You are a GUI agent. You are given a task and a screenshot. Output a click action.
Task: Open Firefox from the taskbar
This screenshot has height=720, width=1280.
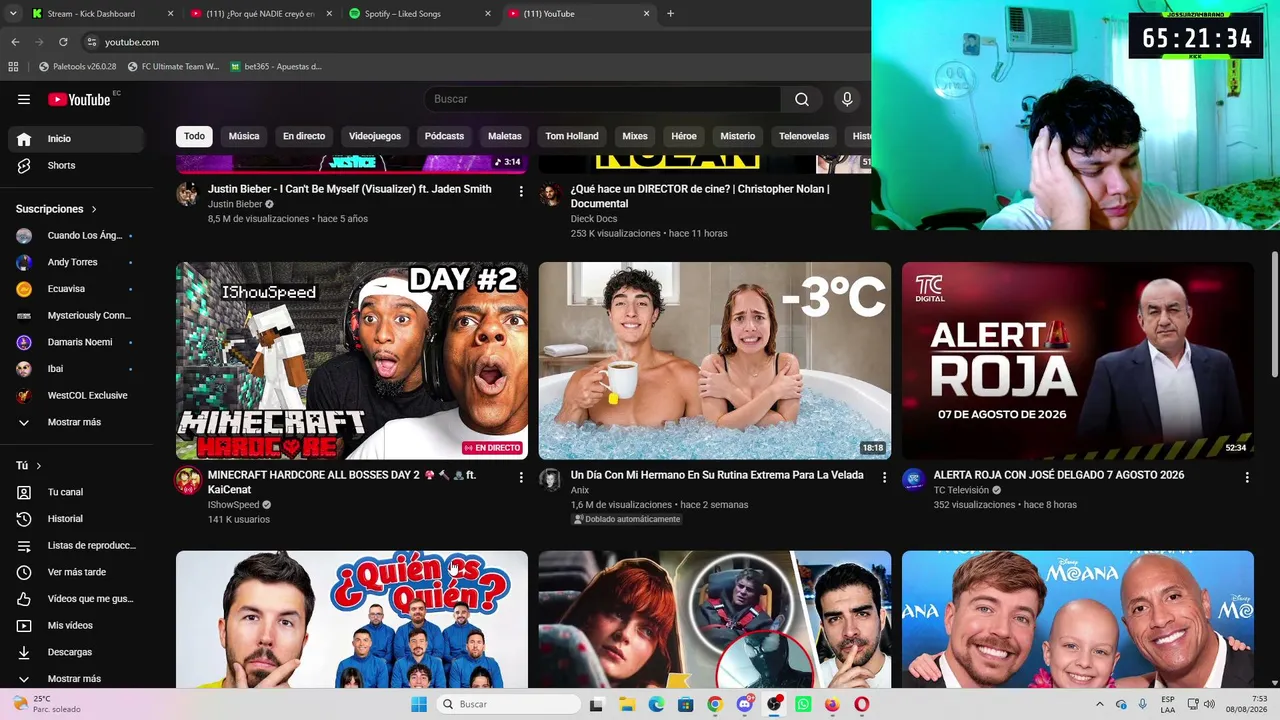pos(832,704)
